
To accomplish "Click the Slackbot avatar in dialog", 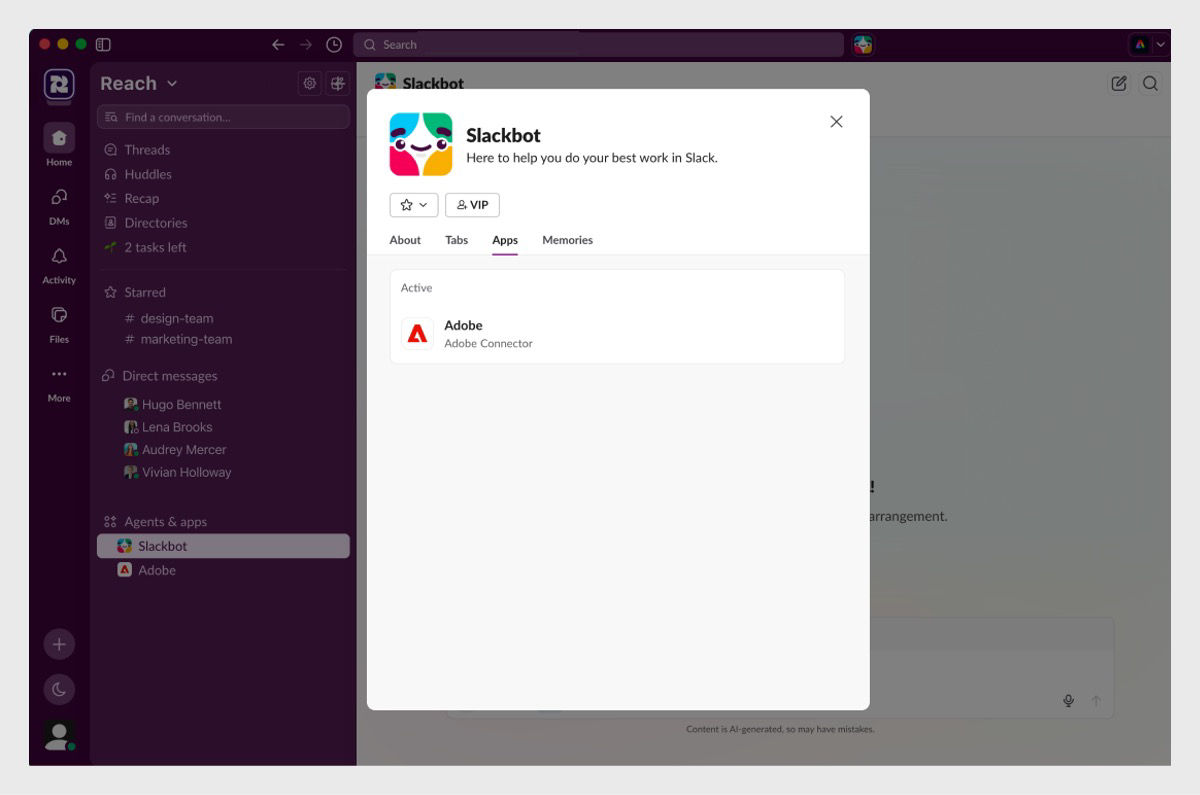I will 421,144.
